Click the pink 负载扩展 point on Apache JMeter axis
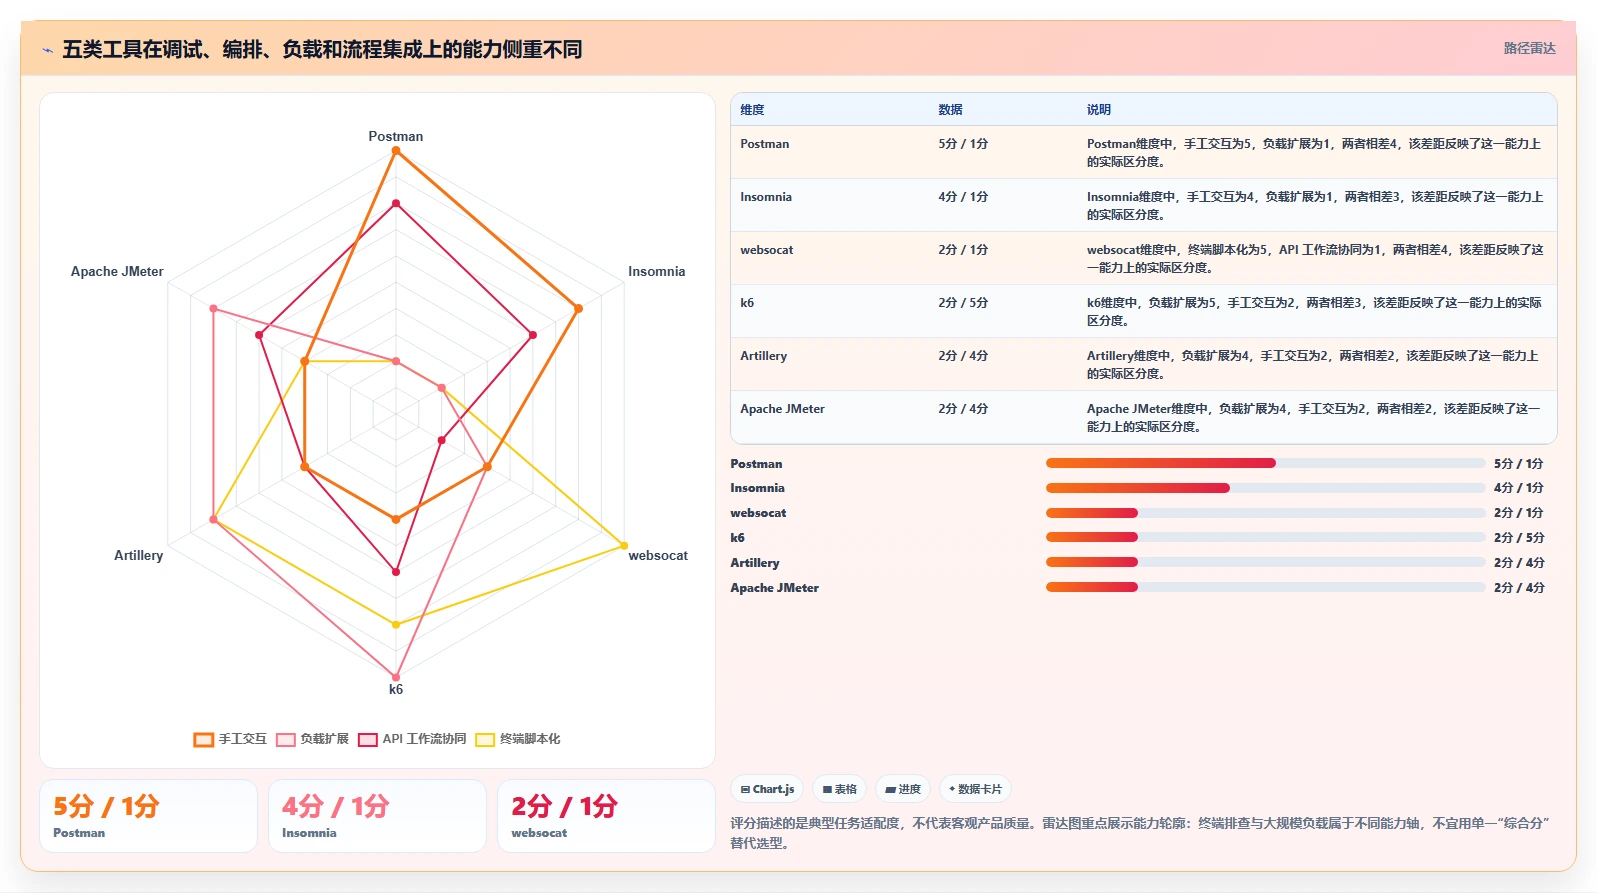The width and height of the screenshot is (1597, 893). click(x=213, y=308)
